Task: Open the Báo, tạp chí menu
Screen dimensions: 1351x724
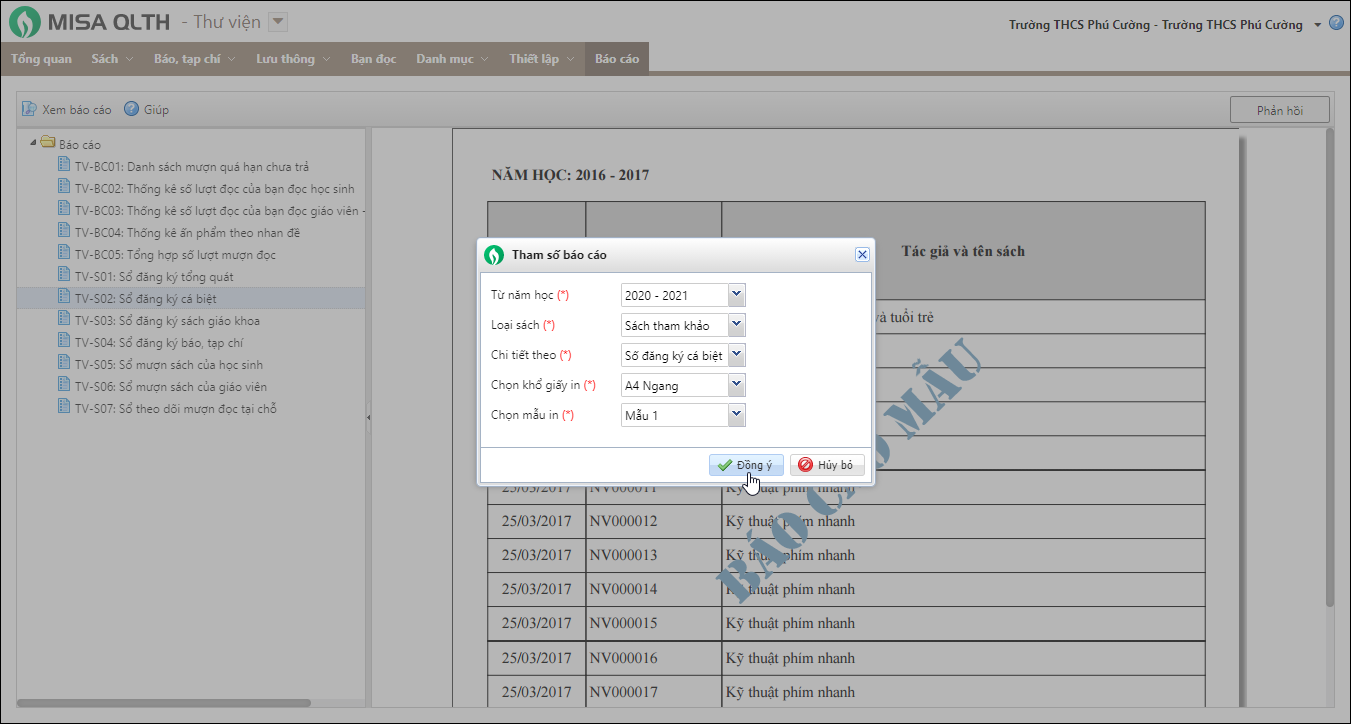Action: click(195, 59)
